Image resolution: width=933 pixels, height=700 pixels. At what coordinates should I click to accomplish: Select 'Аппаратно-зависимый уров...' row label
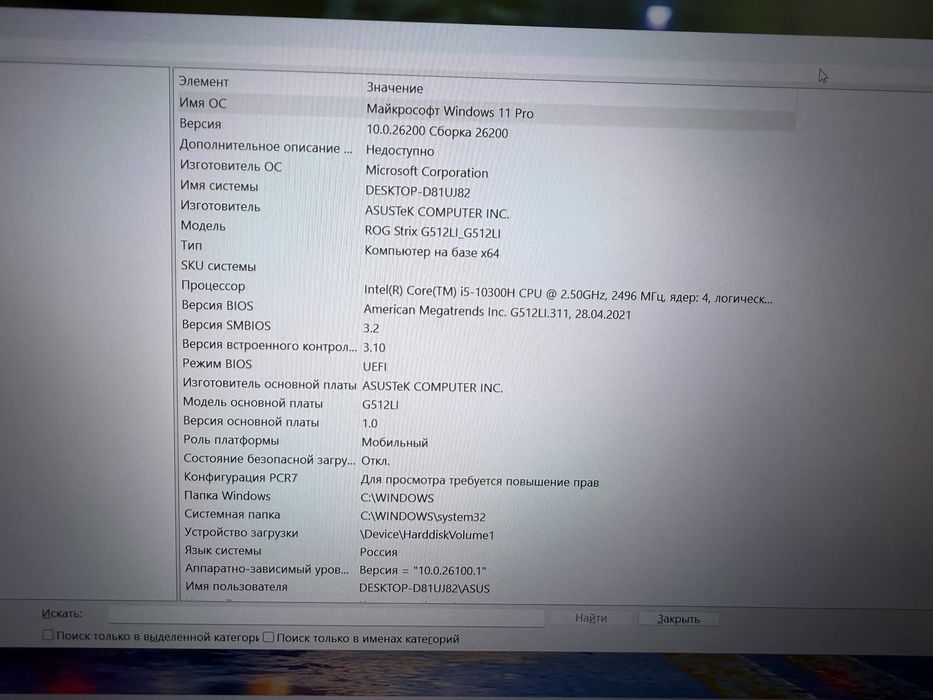267,569
